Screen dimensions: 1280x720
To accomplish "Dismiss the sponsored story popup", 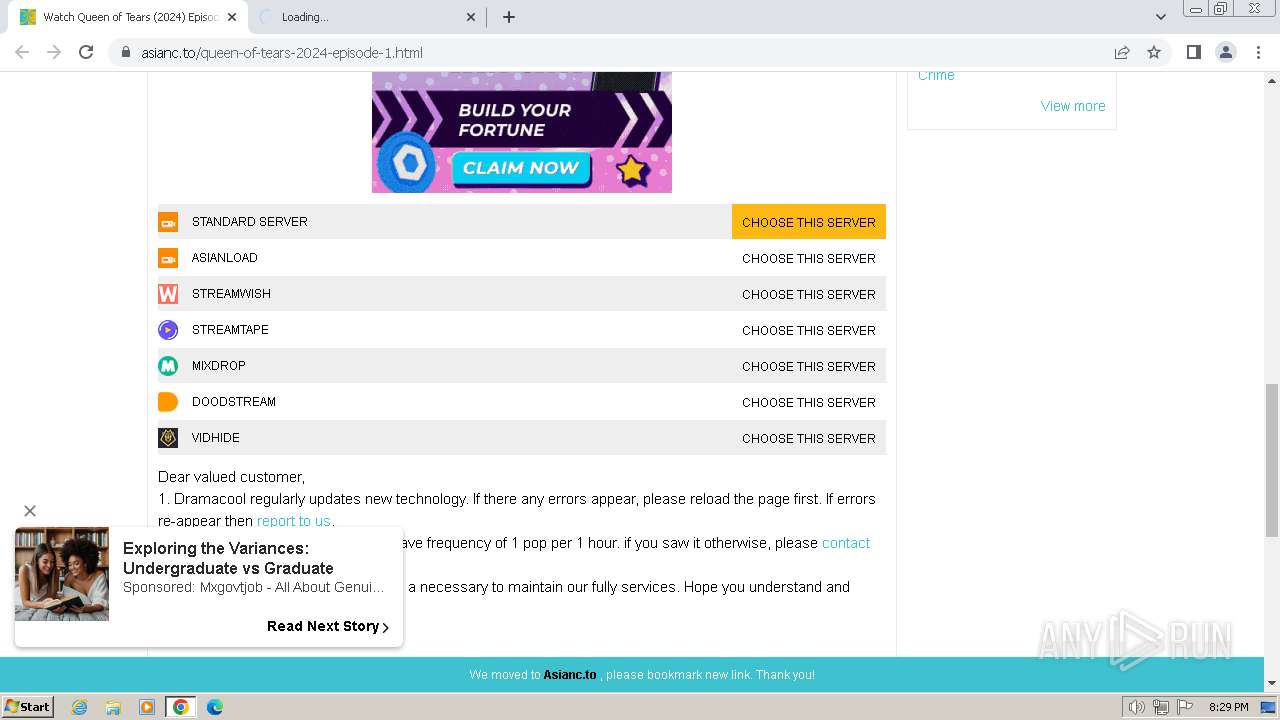I will point(30,511).
